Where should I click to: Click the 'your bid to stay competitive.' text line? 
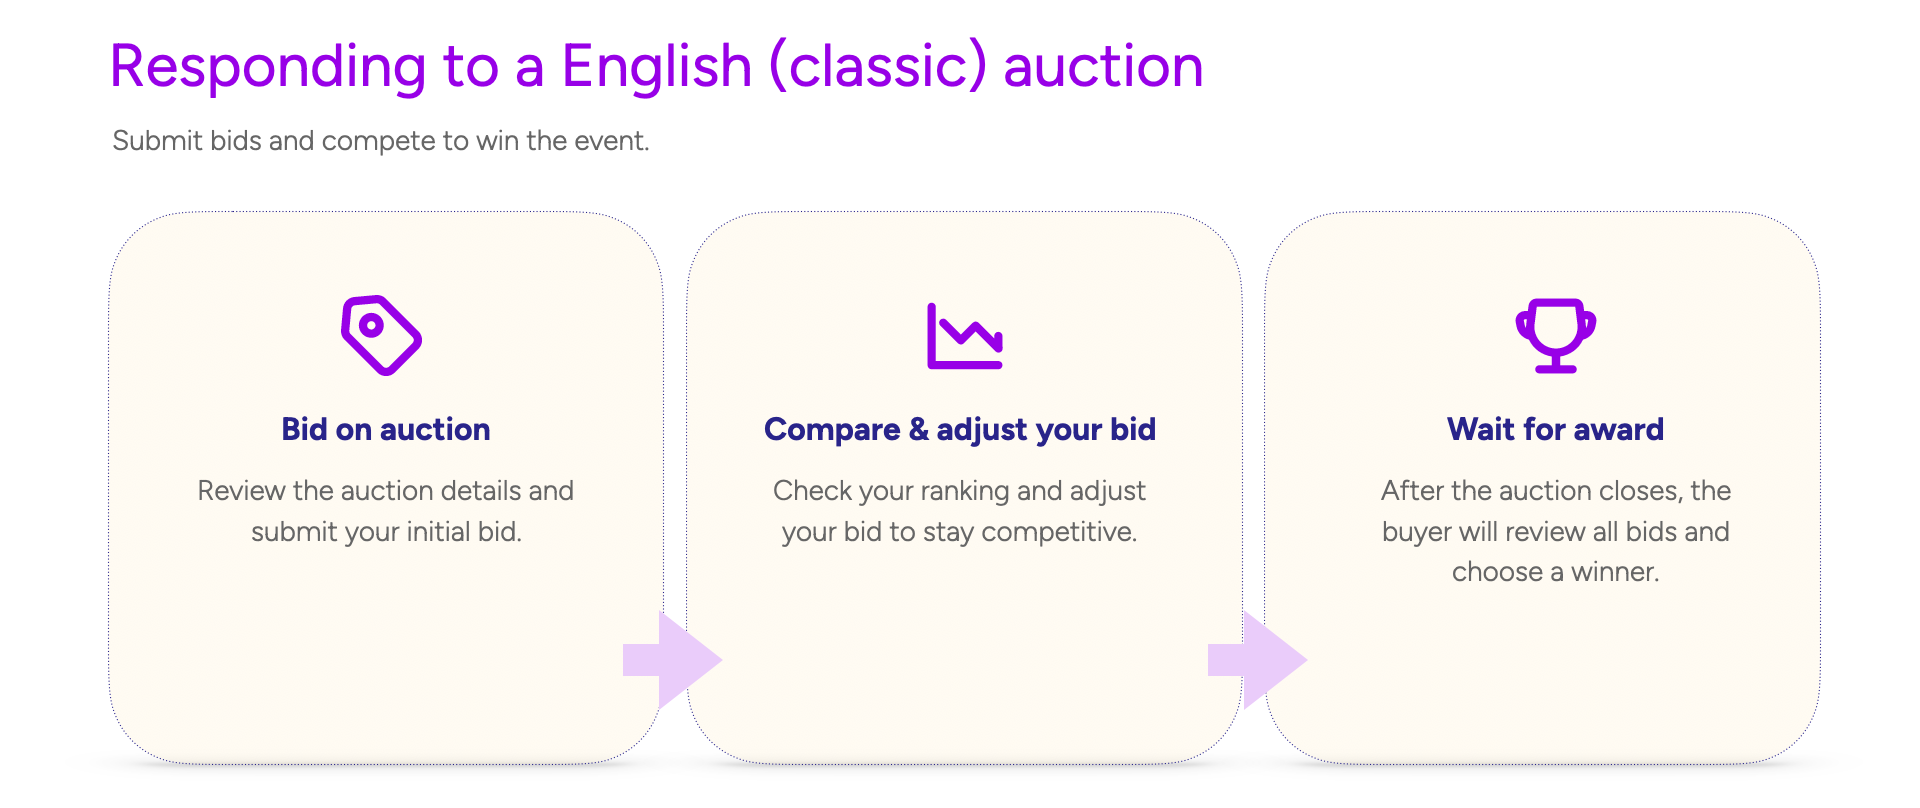click(x=960, y=532)
